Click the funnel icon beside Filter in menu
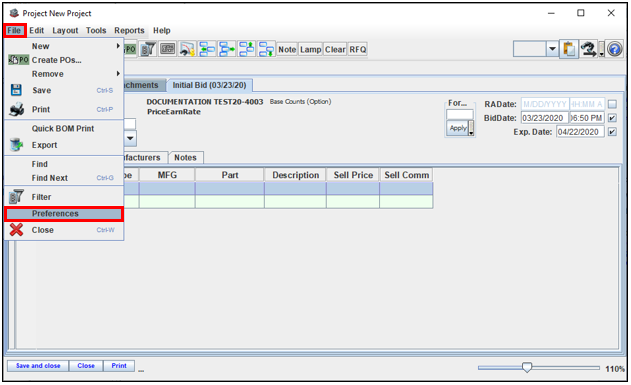Screen dimensions: 631x385 click(16, 197)
